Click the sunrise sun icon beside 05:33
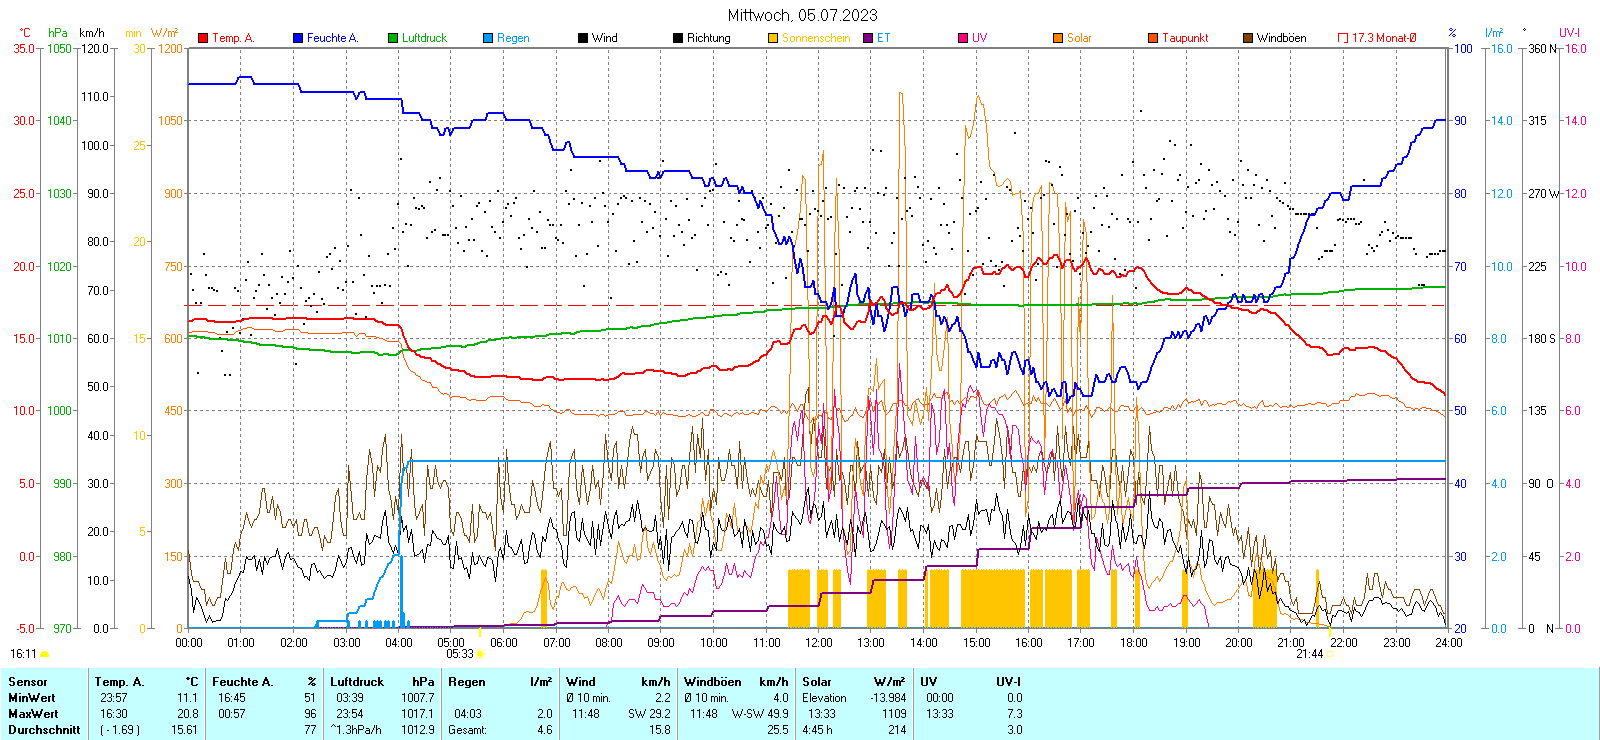Viewport: 1600px width, 740px height. click(x=481, y=654)
